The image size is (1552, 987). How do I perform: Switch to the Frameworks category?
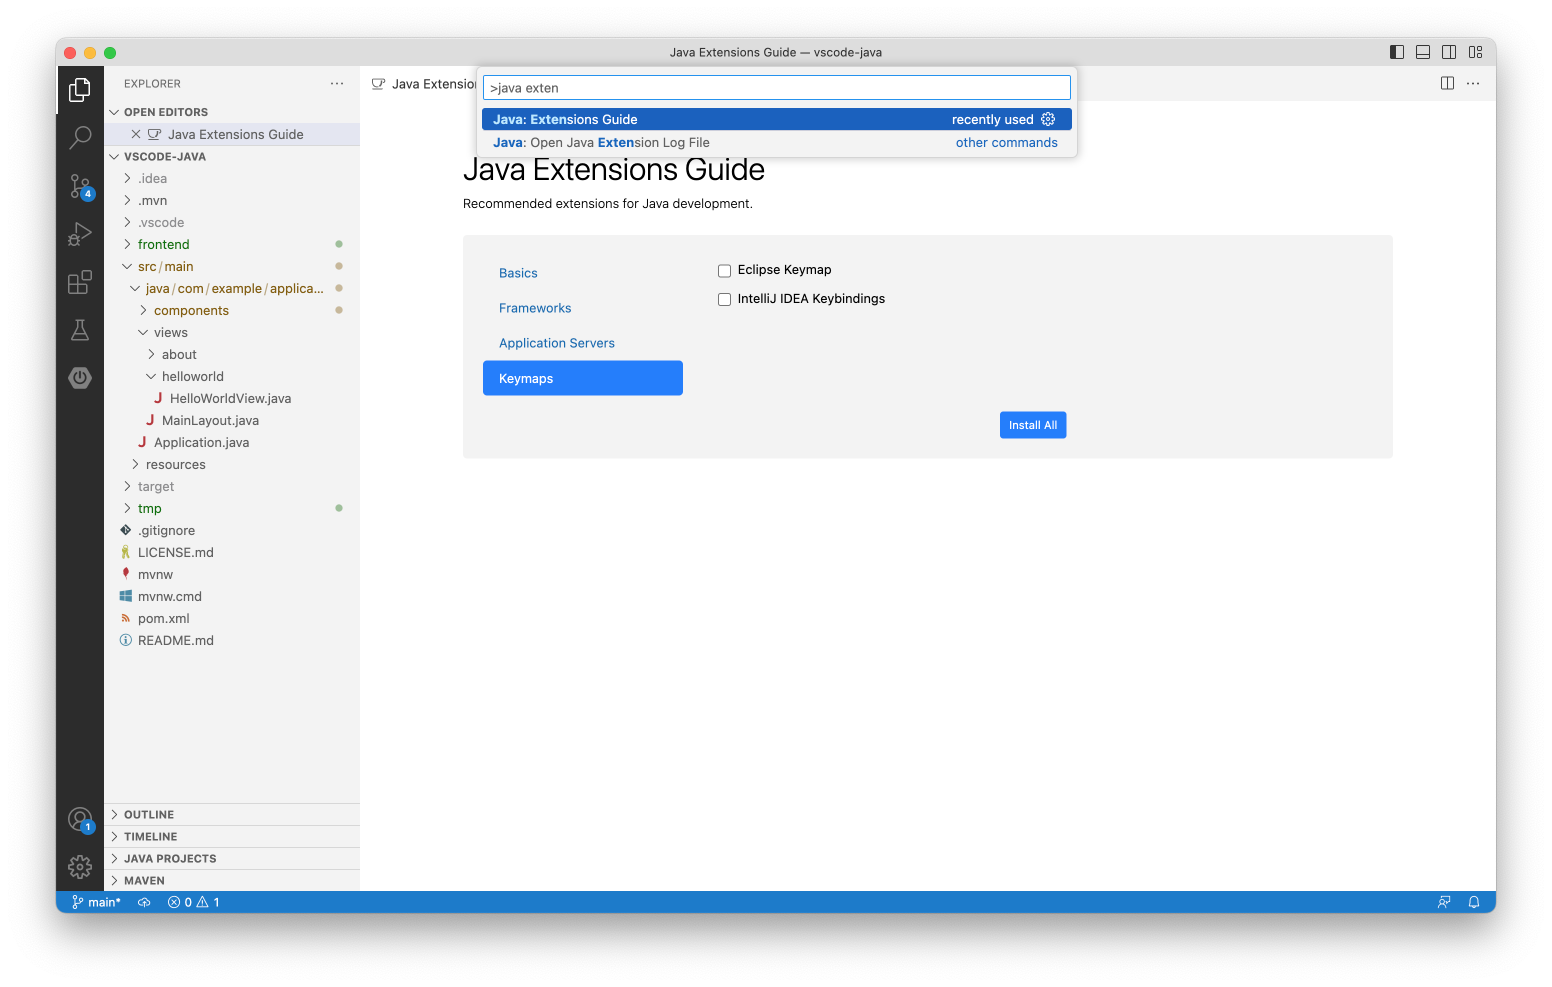535,308
